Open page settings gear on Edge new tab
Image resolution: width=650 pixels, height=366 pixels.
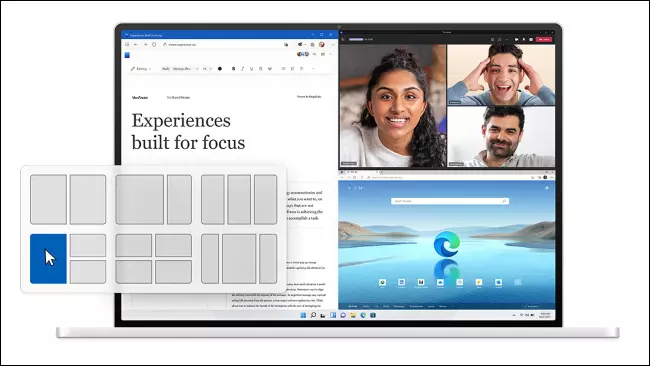(x=547, y=188)
